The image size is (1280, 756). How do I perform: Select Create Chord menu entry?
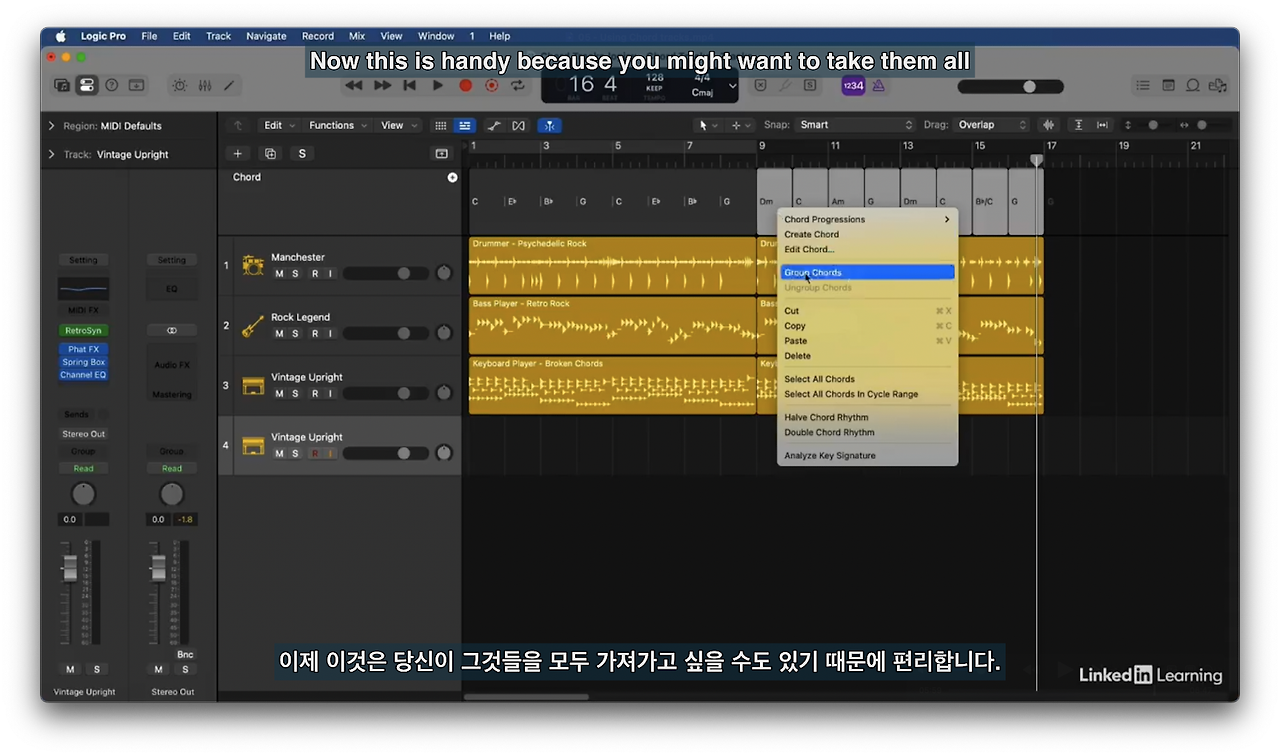coord(867,234)
